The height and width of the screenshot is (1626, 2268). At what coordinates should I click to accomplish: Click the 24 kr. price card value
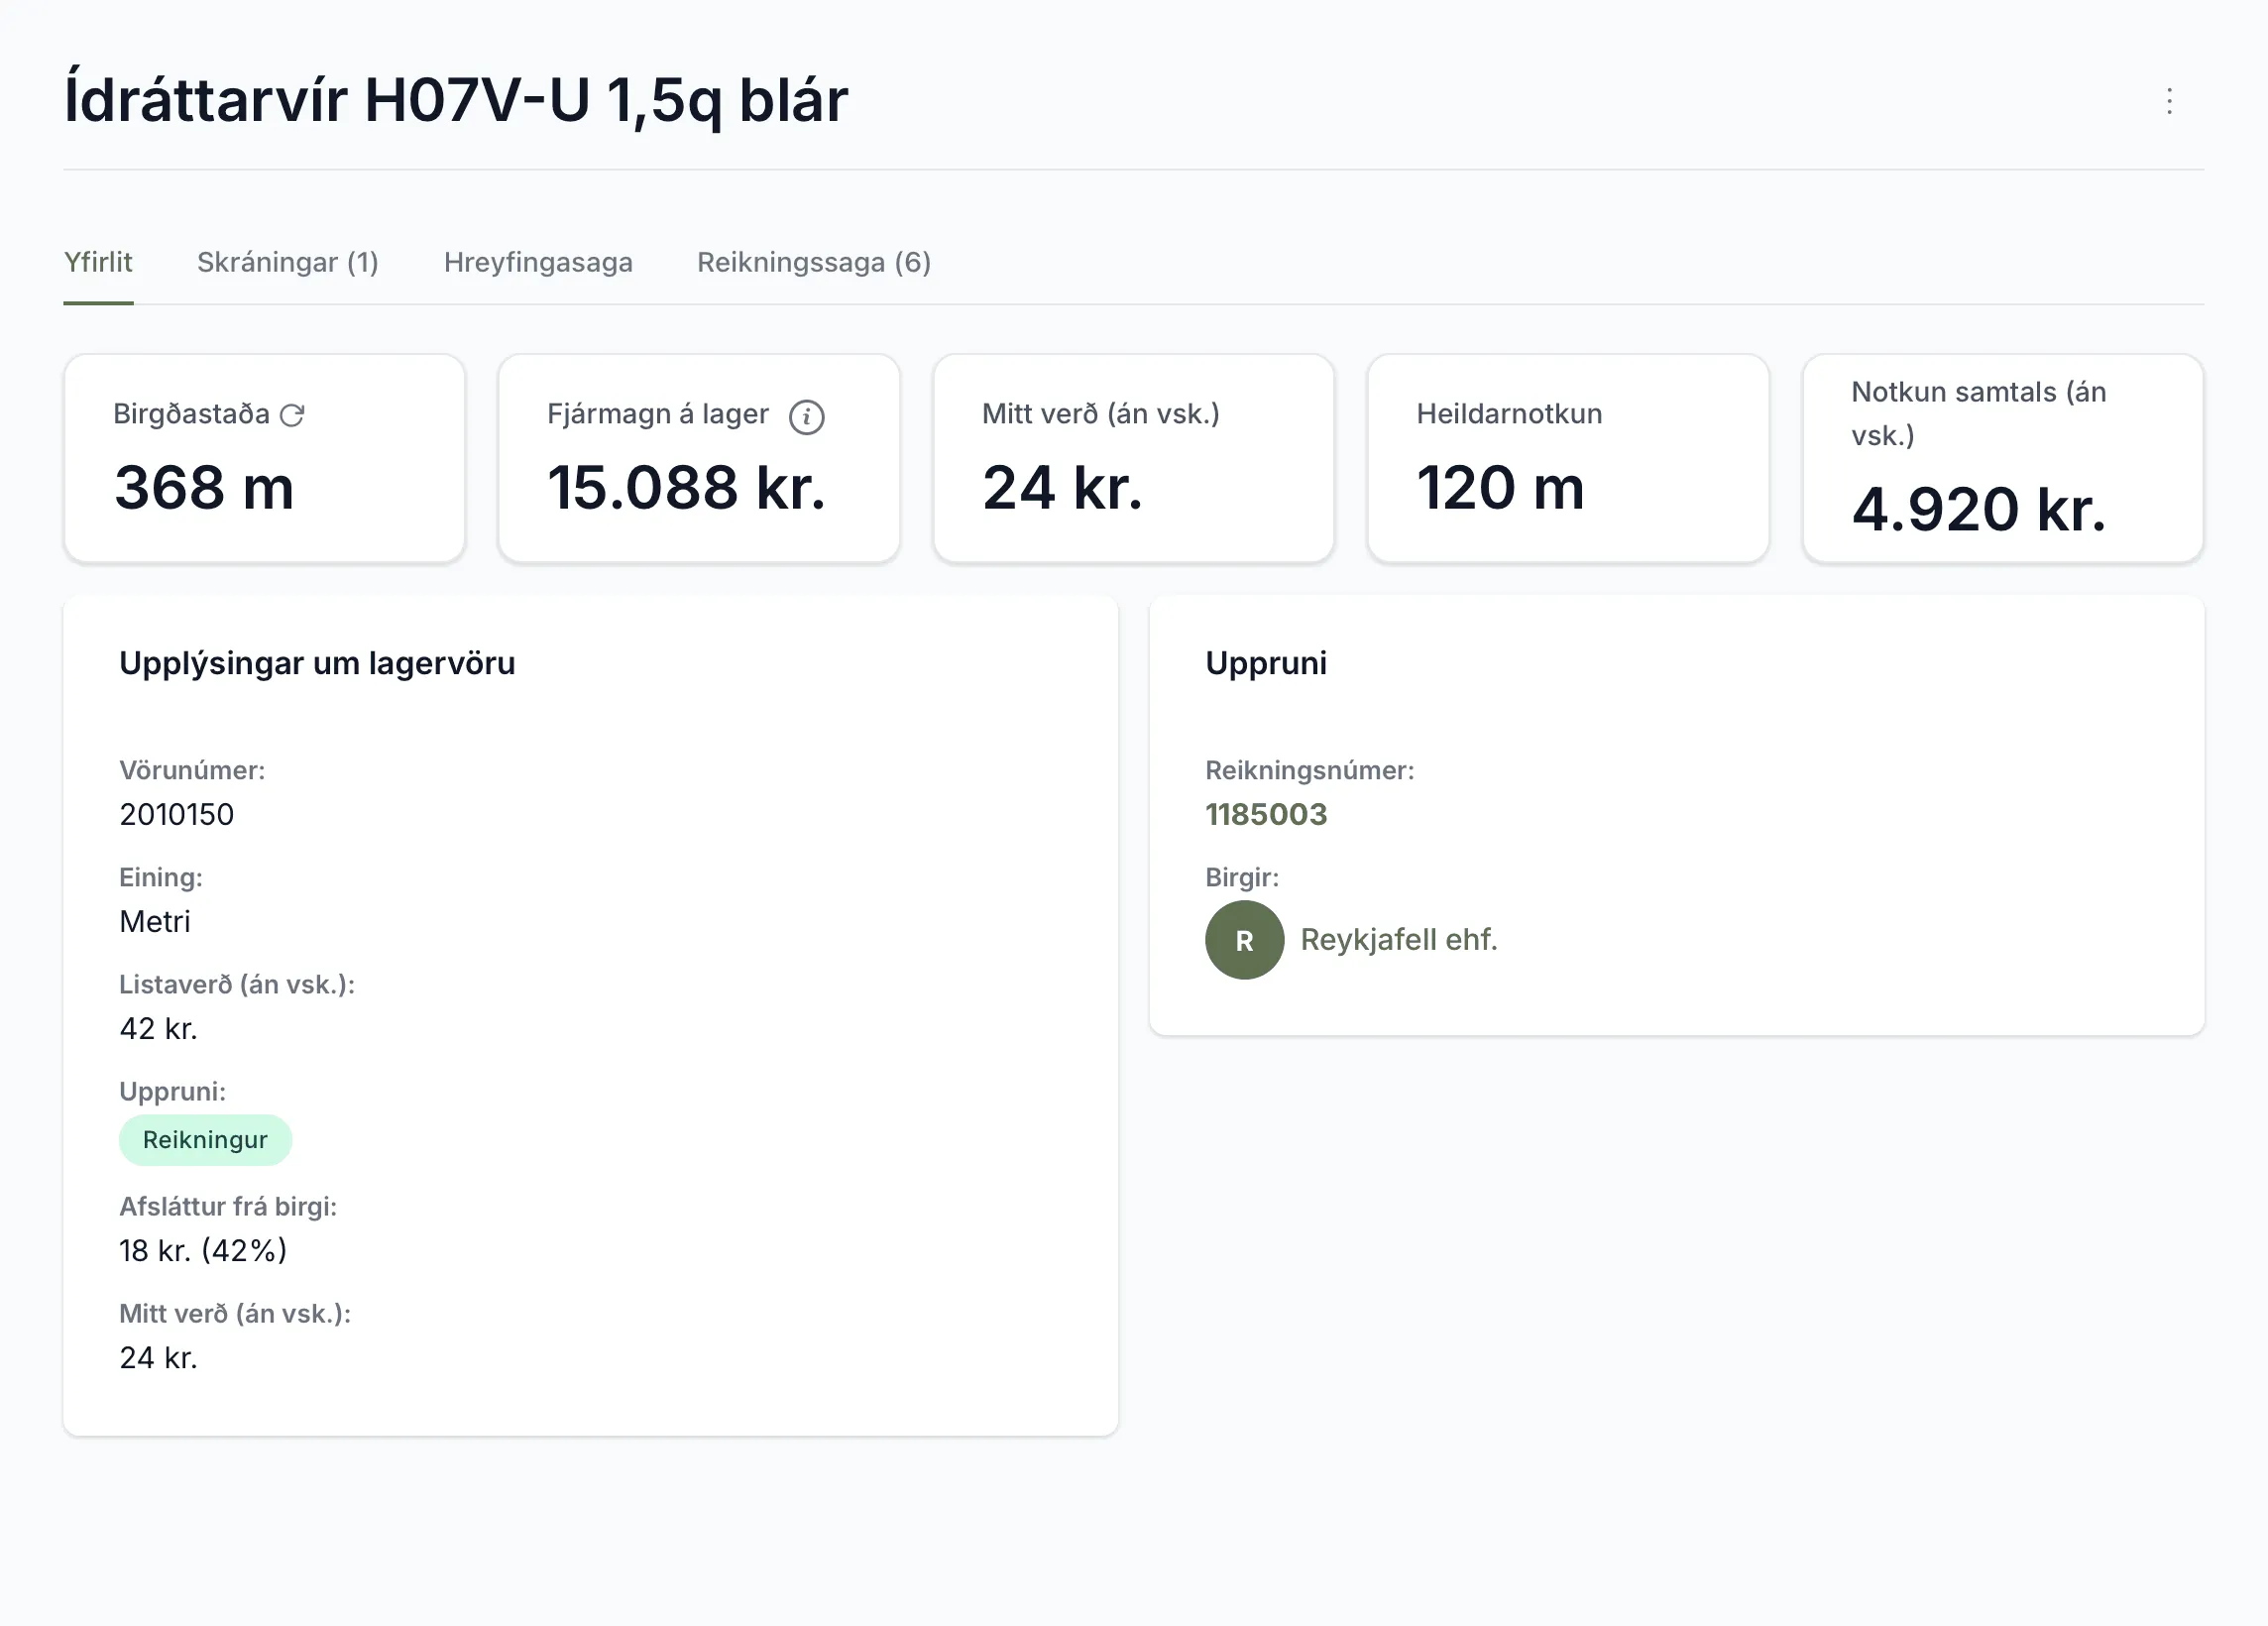point(1062,488)
